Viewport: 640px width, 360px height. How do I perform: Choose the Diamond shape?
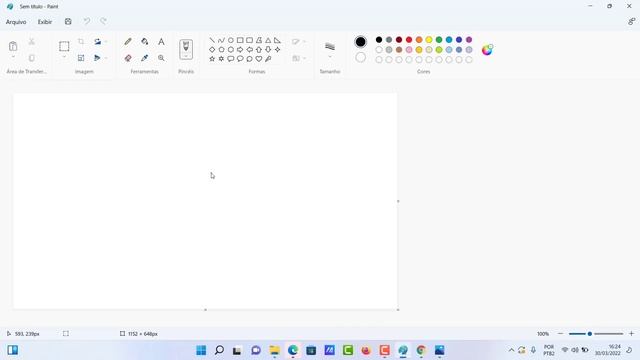click(212, 49)
